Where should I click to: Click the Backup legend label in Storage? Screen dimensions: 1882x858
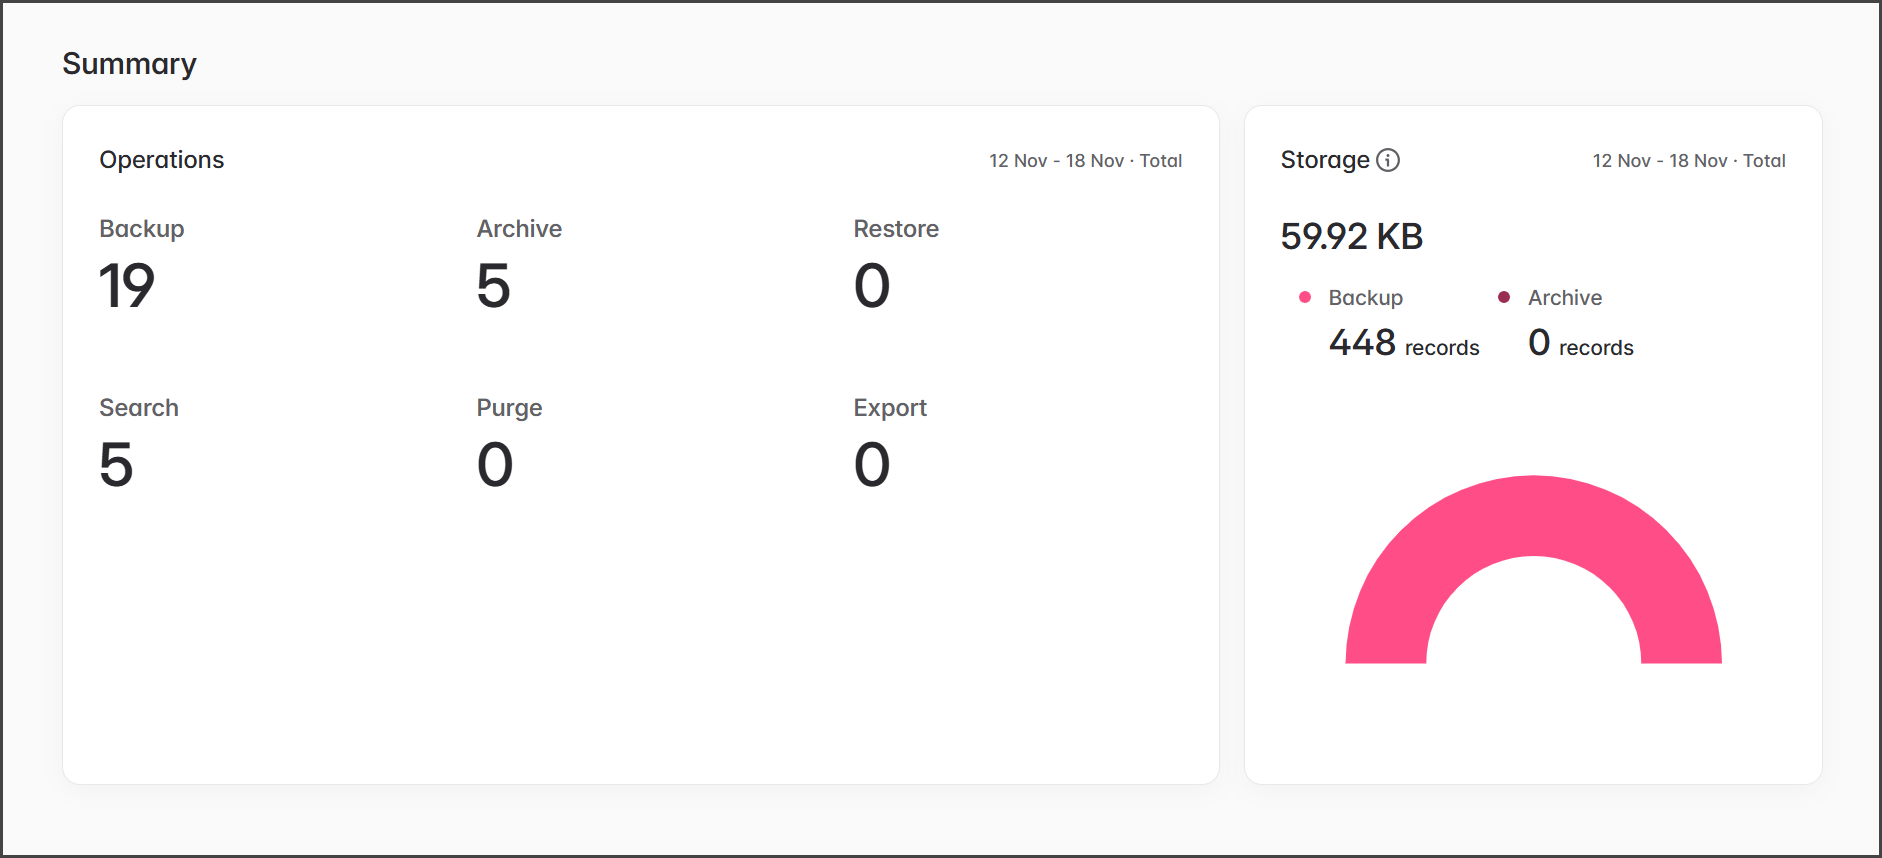tap(1365, 298)
